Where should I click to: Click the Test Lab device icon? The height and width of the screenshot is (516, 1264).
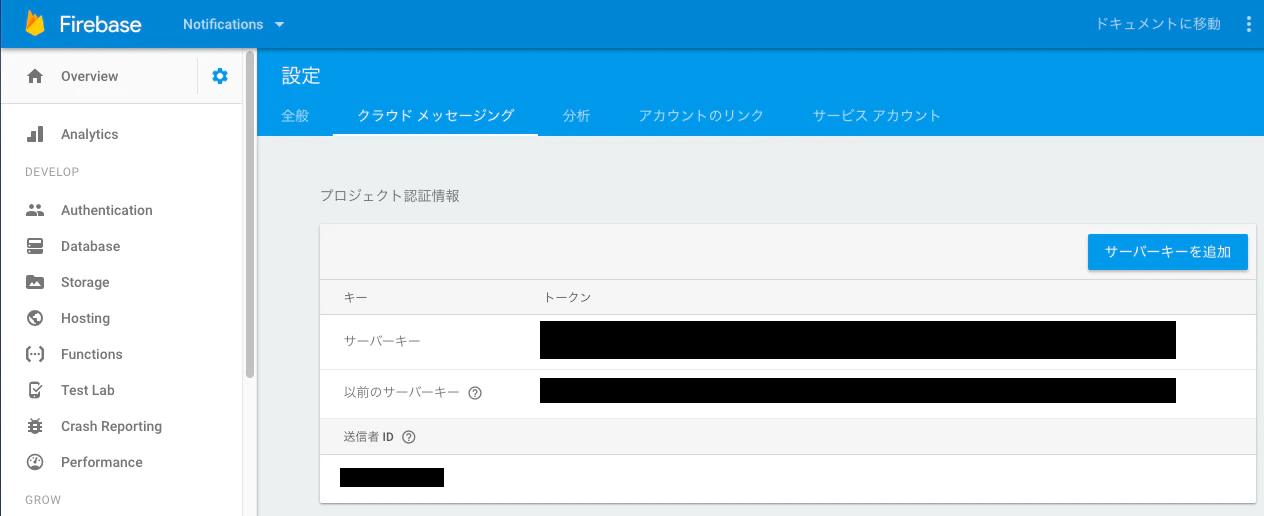(x=35, y=390)
